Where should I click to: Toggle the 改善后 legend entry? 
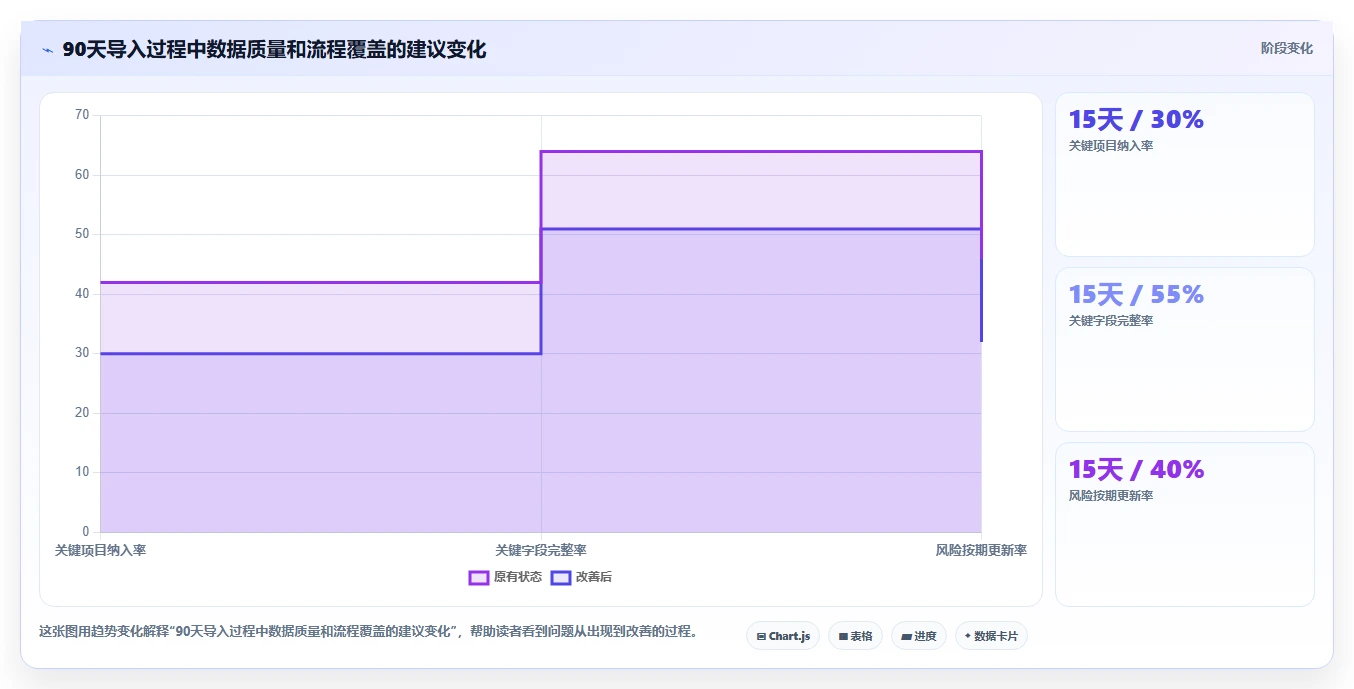[581, 577]
